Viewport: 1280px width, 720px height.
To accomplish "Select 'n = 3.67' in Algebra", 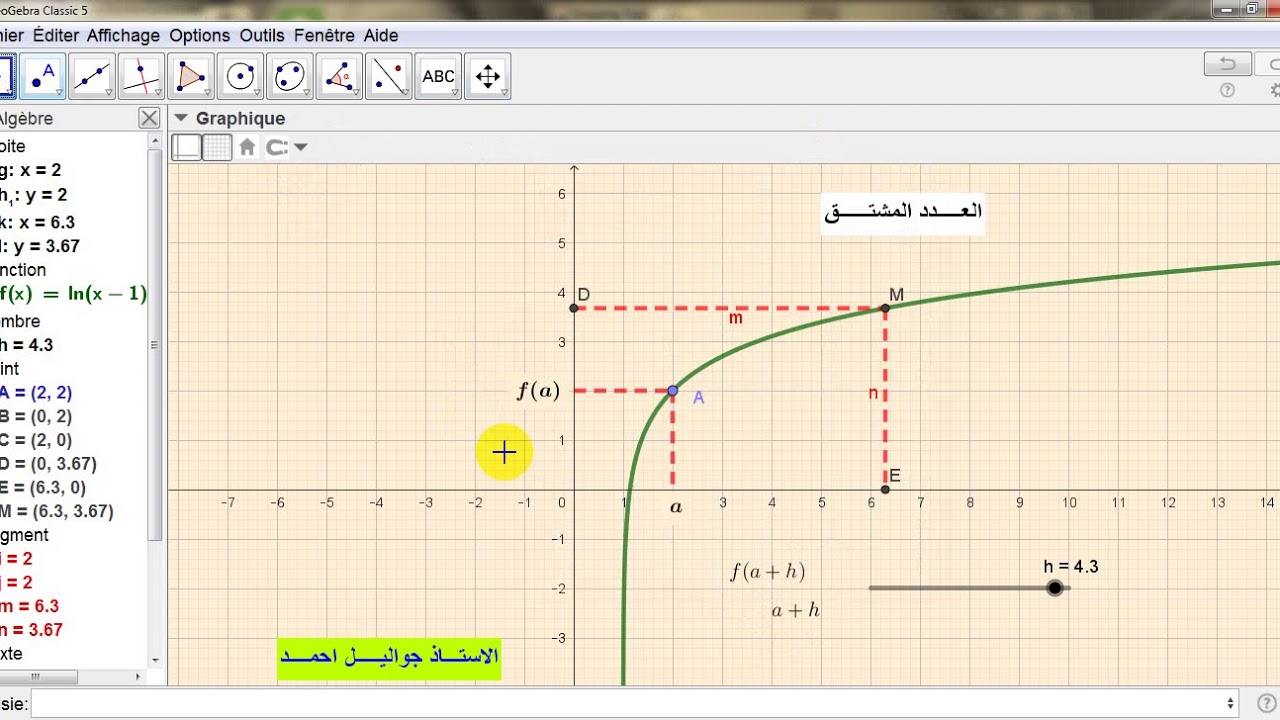I will pos(33,630).
